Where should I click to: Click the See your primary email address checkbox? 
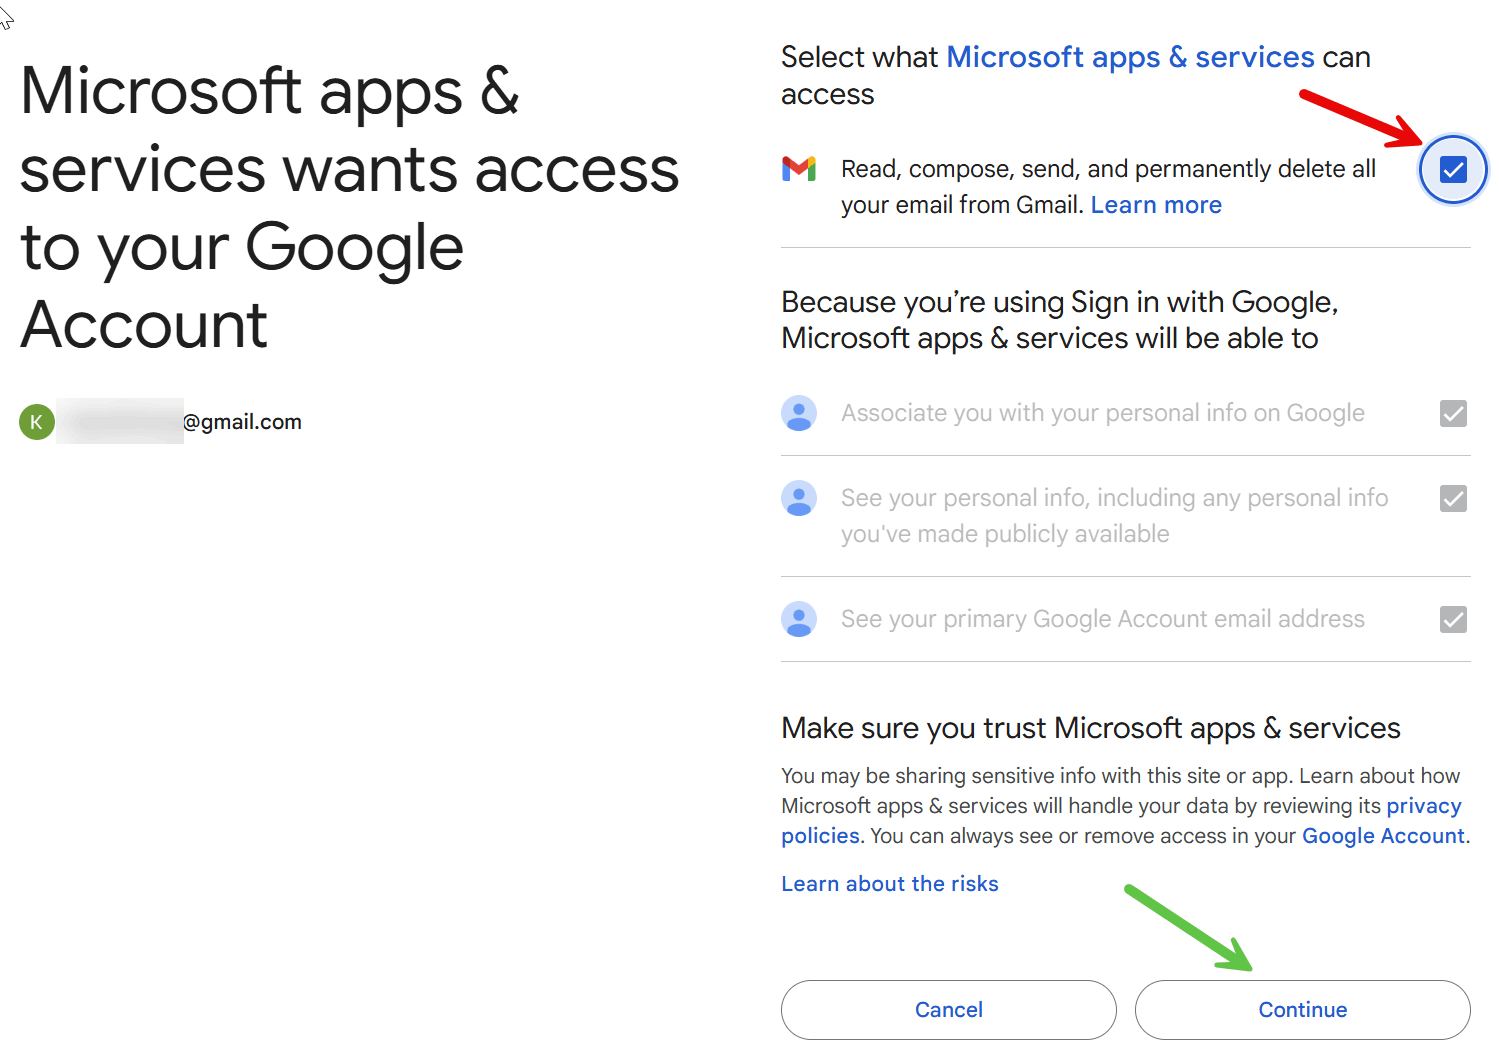click(1453, 619)
